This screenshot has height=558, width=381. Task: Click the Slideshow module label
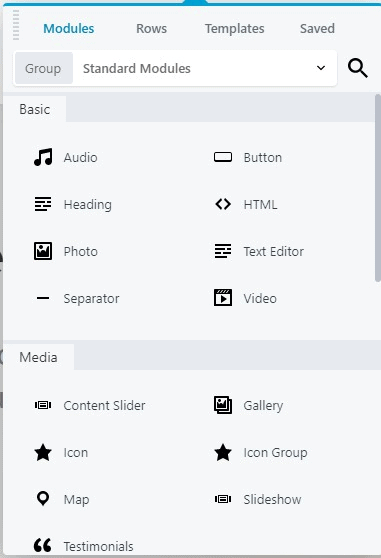click(272, 499)
